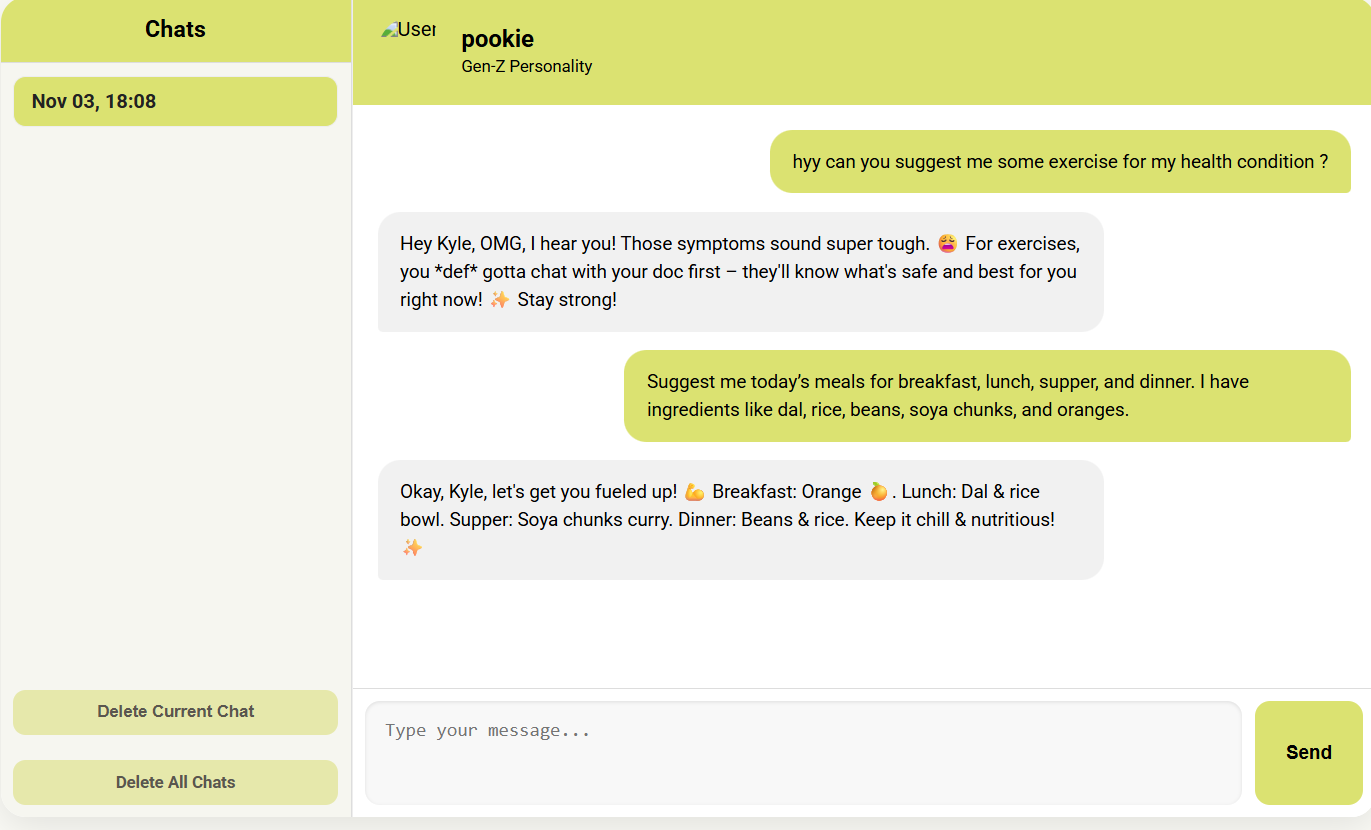Delete the current chat

[175, 712]
